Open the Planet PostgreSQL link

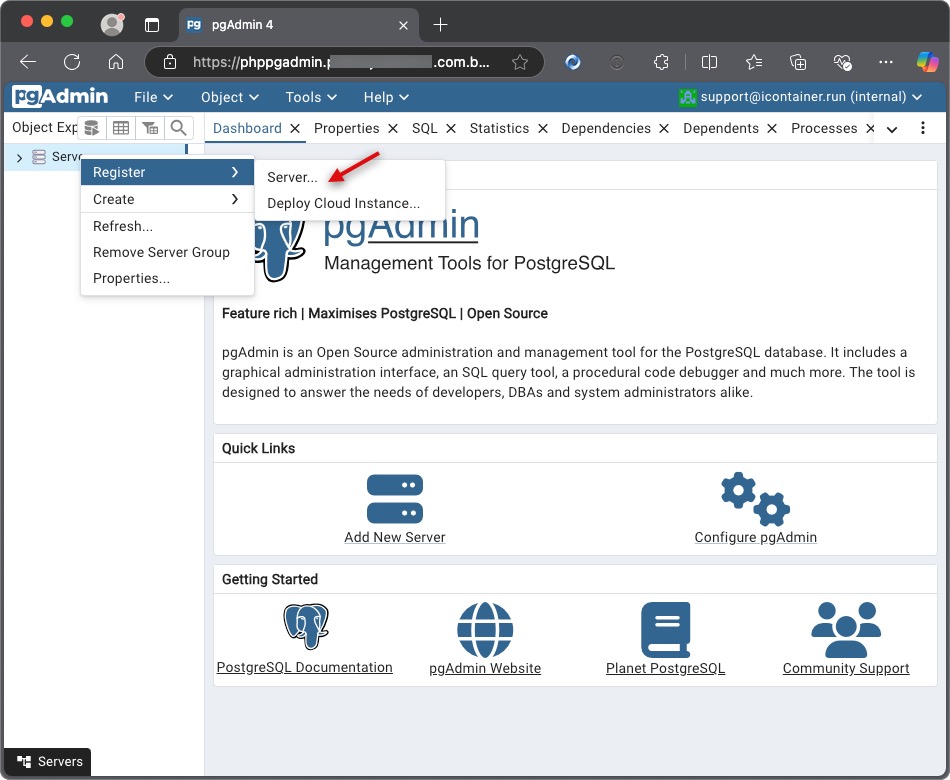(x=665, y=668)
